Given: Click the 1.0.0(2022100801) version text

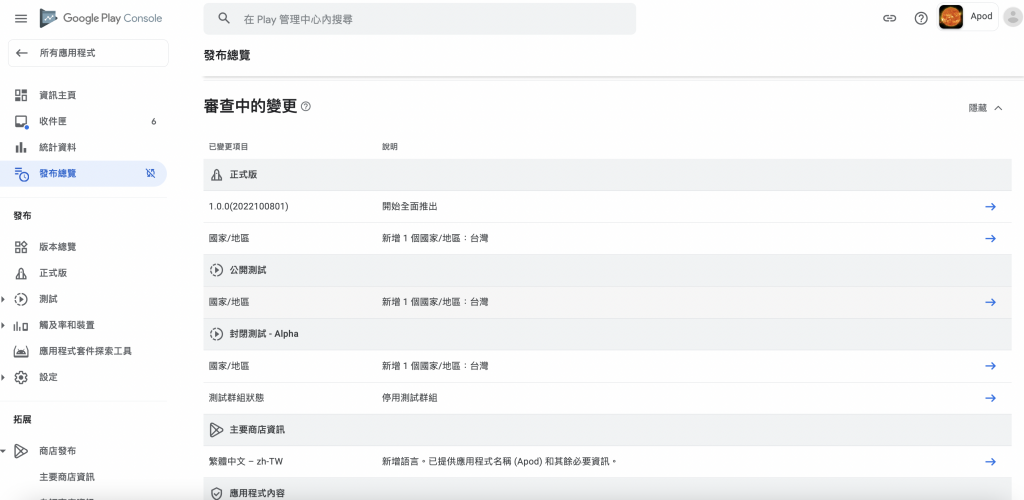Looking at the screenshot, I should click(x=249, y=206).
